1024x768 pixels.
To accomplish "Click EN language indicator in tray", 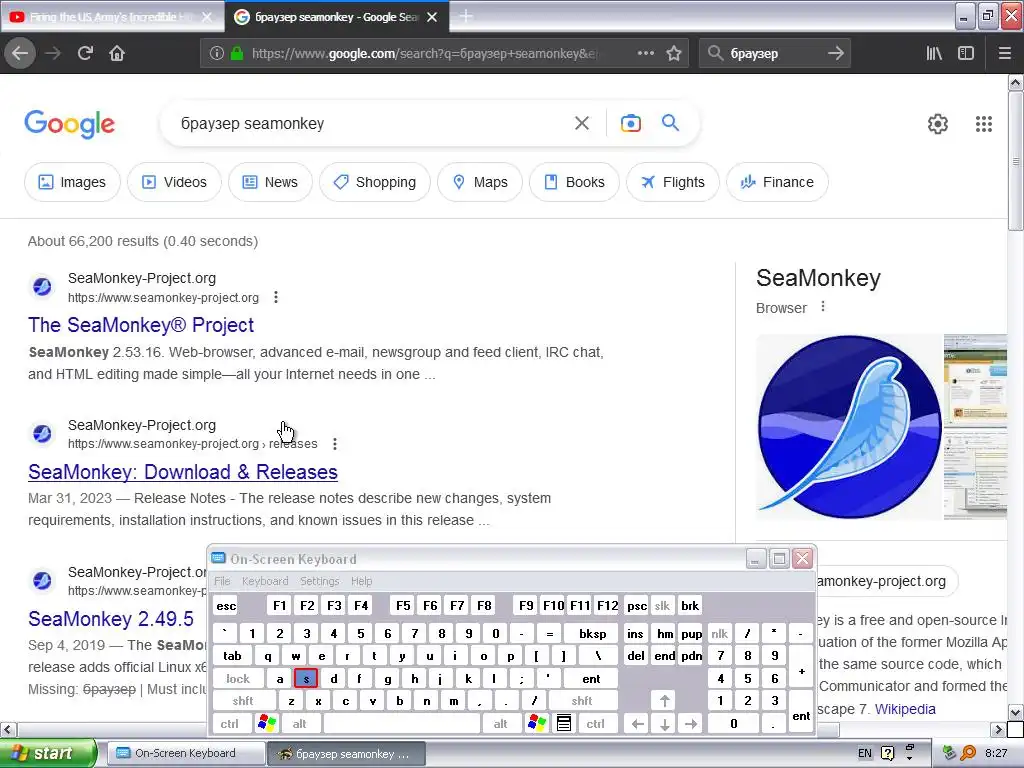I will (865, 753).
